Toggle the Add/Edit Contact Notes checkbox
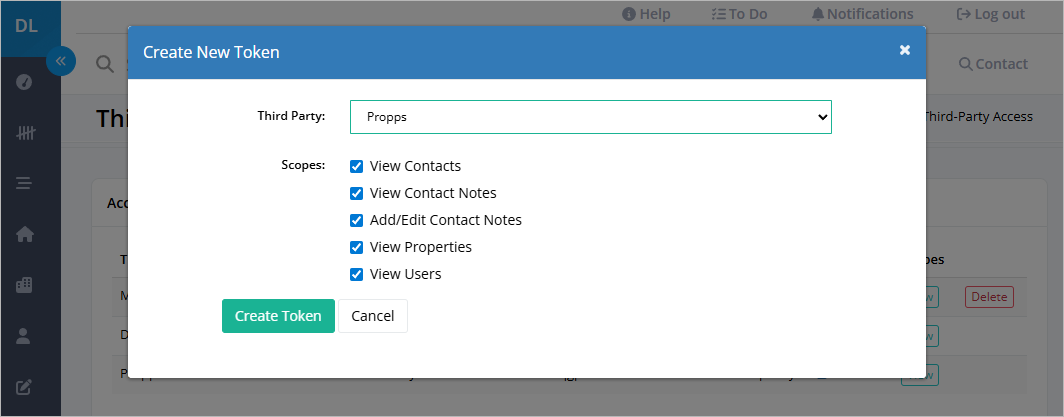The image size is (1064, 417). pyautogui.click(x=356, y=220)
